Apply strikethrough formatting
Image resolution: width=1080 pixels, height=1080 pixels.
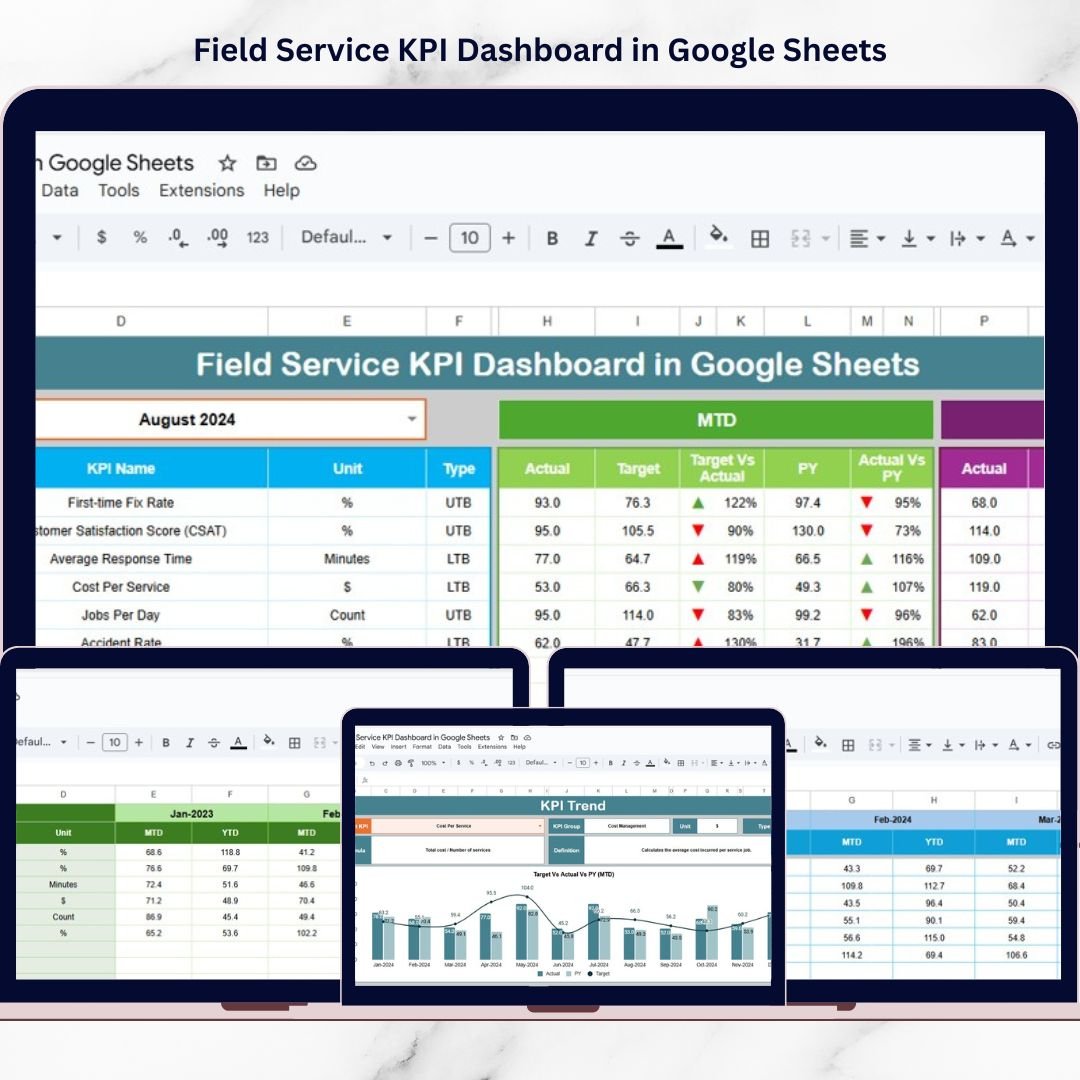coord(631,238)
